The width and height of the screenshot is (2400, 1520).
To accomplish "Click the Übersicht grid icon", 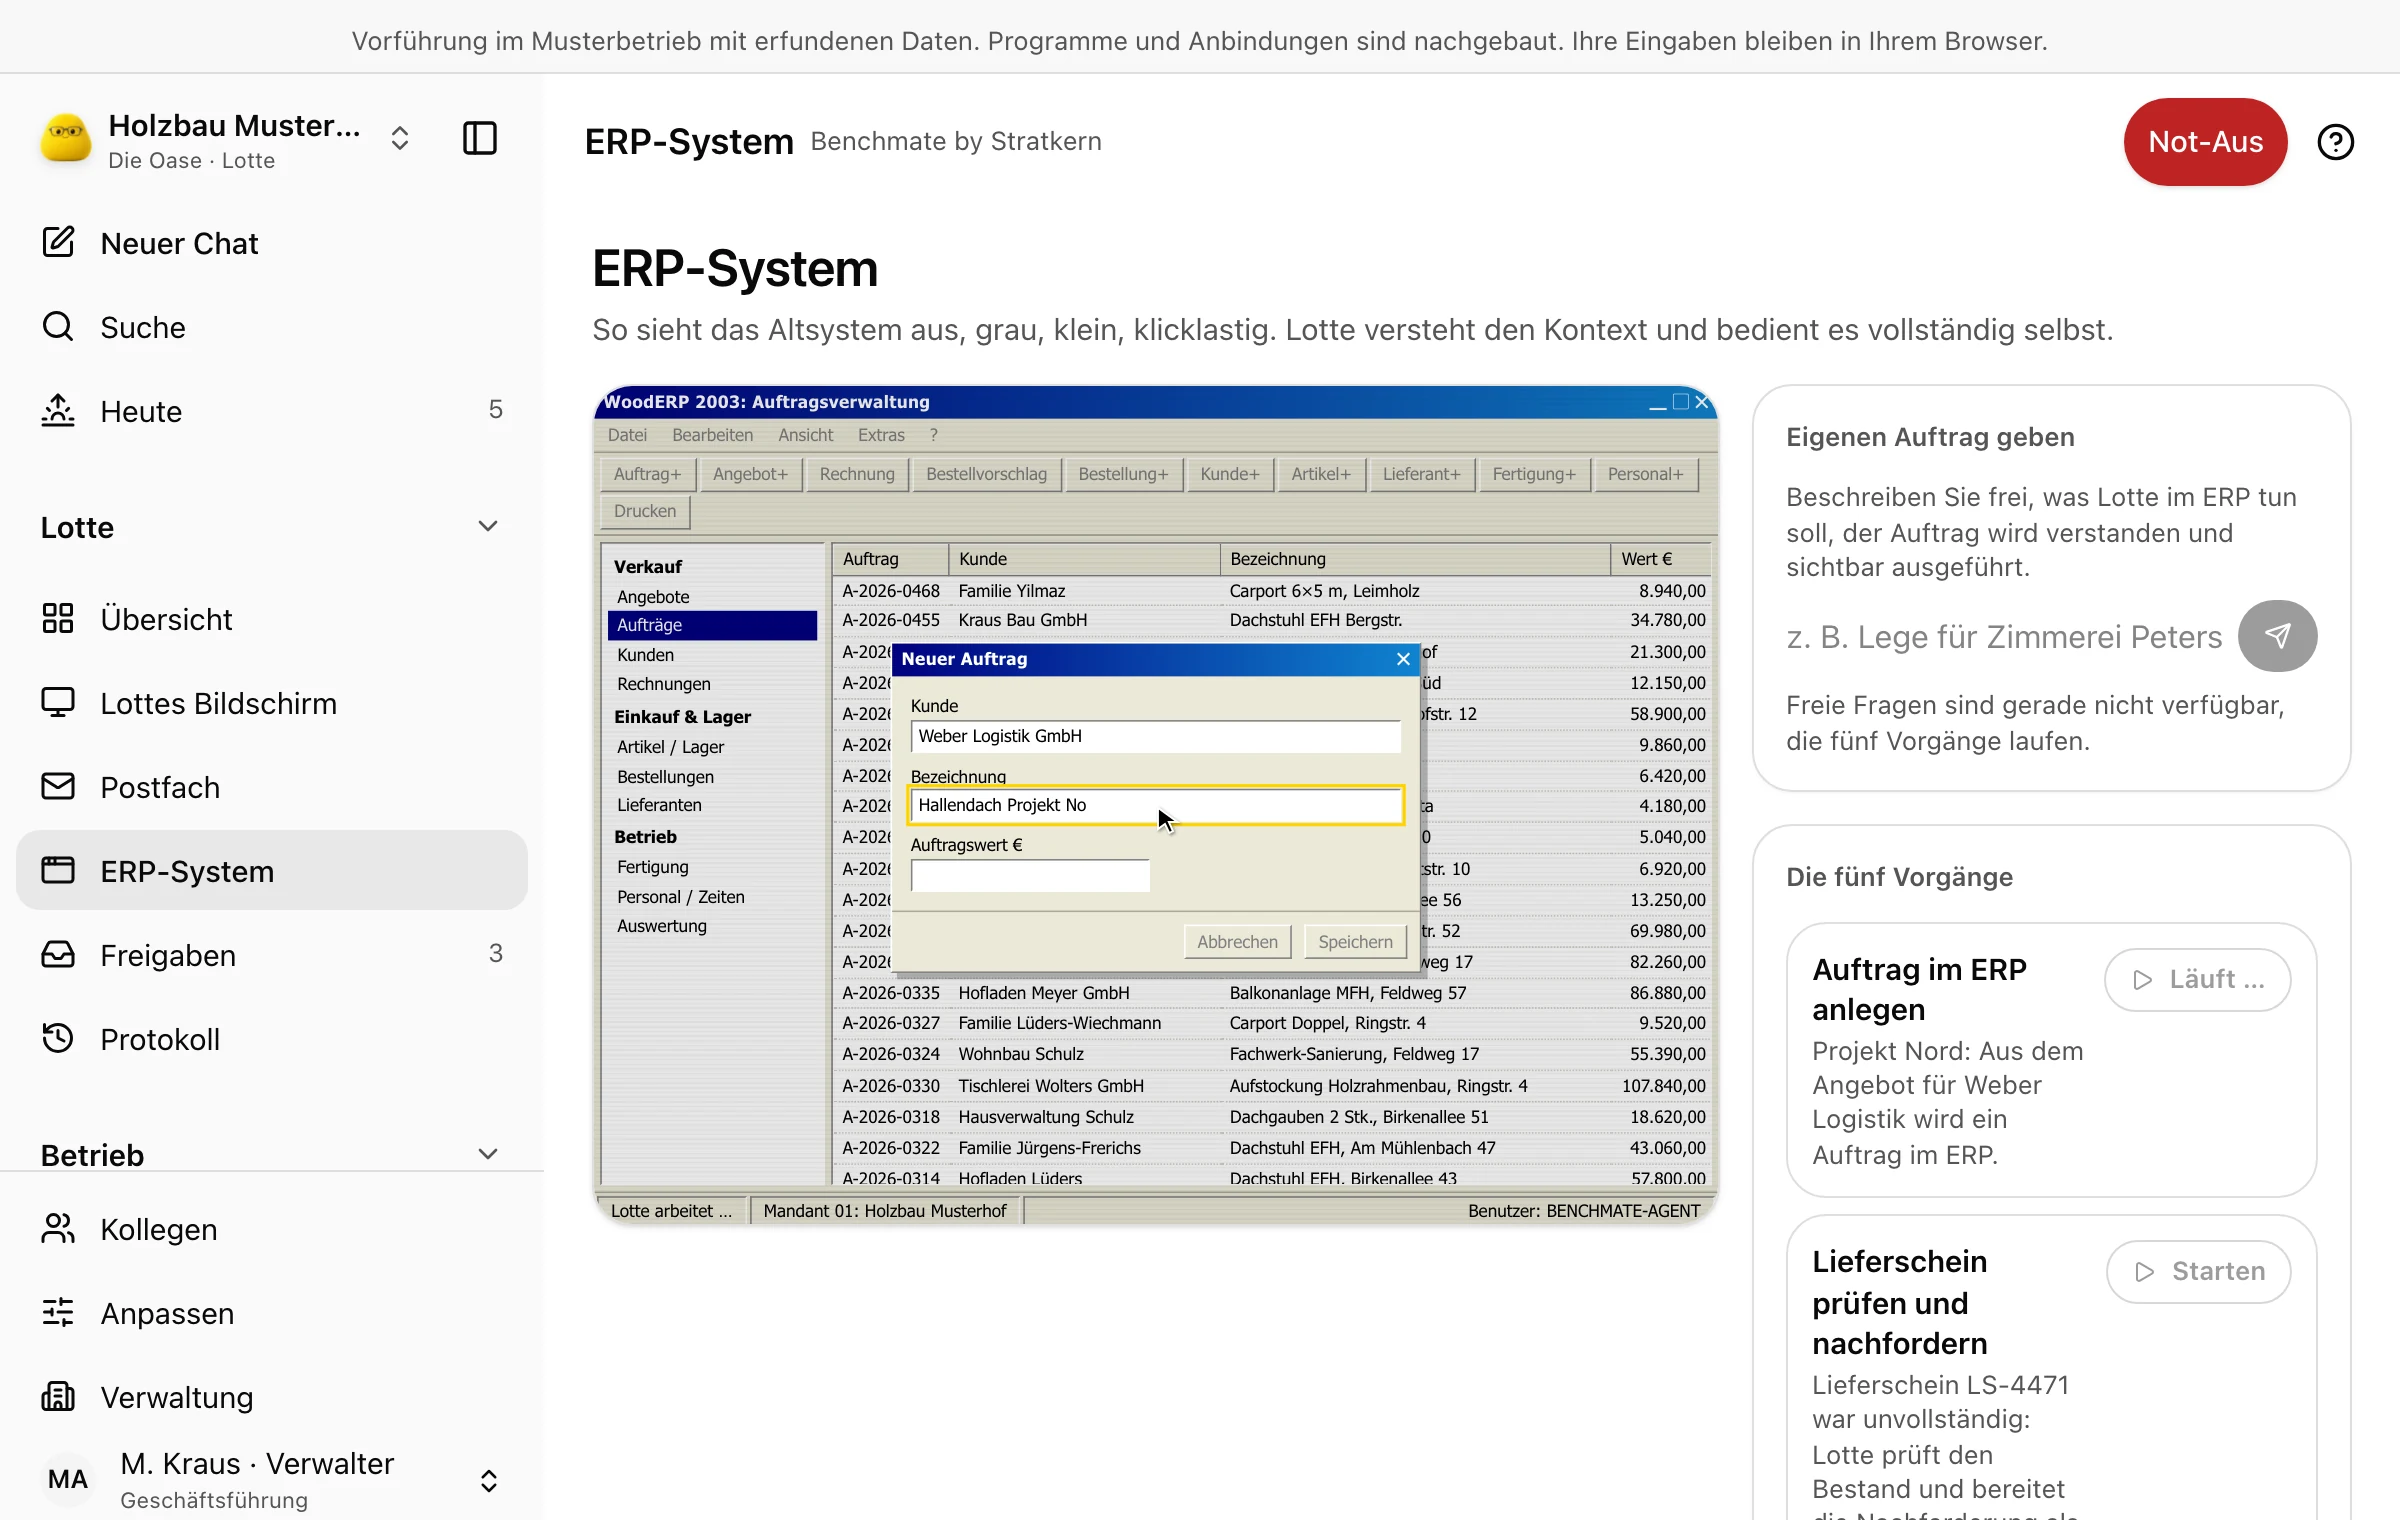I will pos(58,619).
